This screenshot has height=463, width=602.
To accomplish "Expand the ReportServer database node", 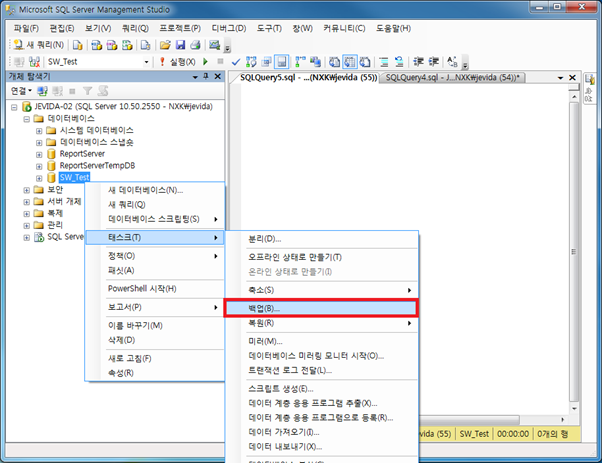I will pyautogui.click(x=39, y=154).
